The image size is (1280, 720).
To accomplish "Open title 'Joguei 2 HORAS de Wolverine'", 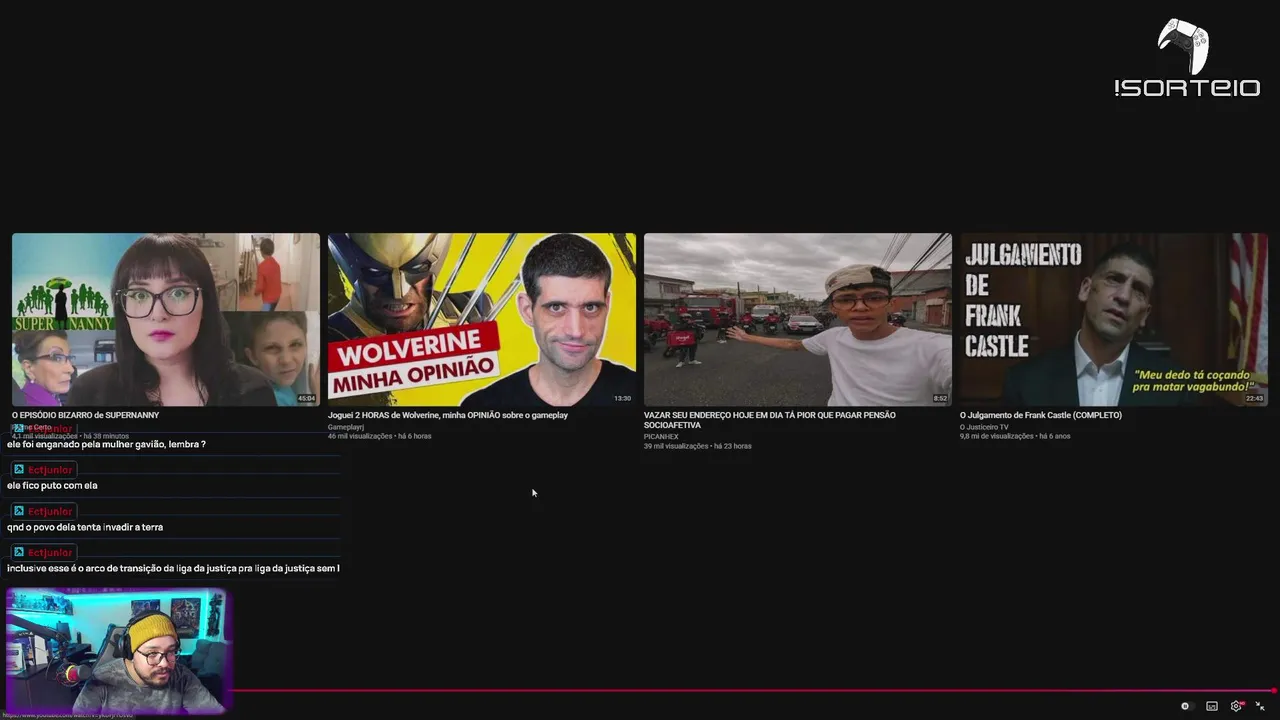I will pyautogui.click(x=448, y=415).
